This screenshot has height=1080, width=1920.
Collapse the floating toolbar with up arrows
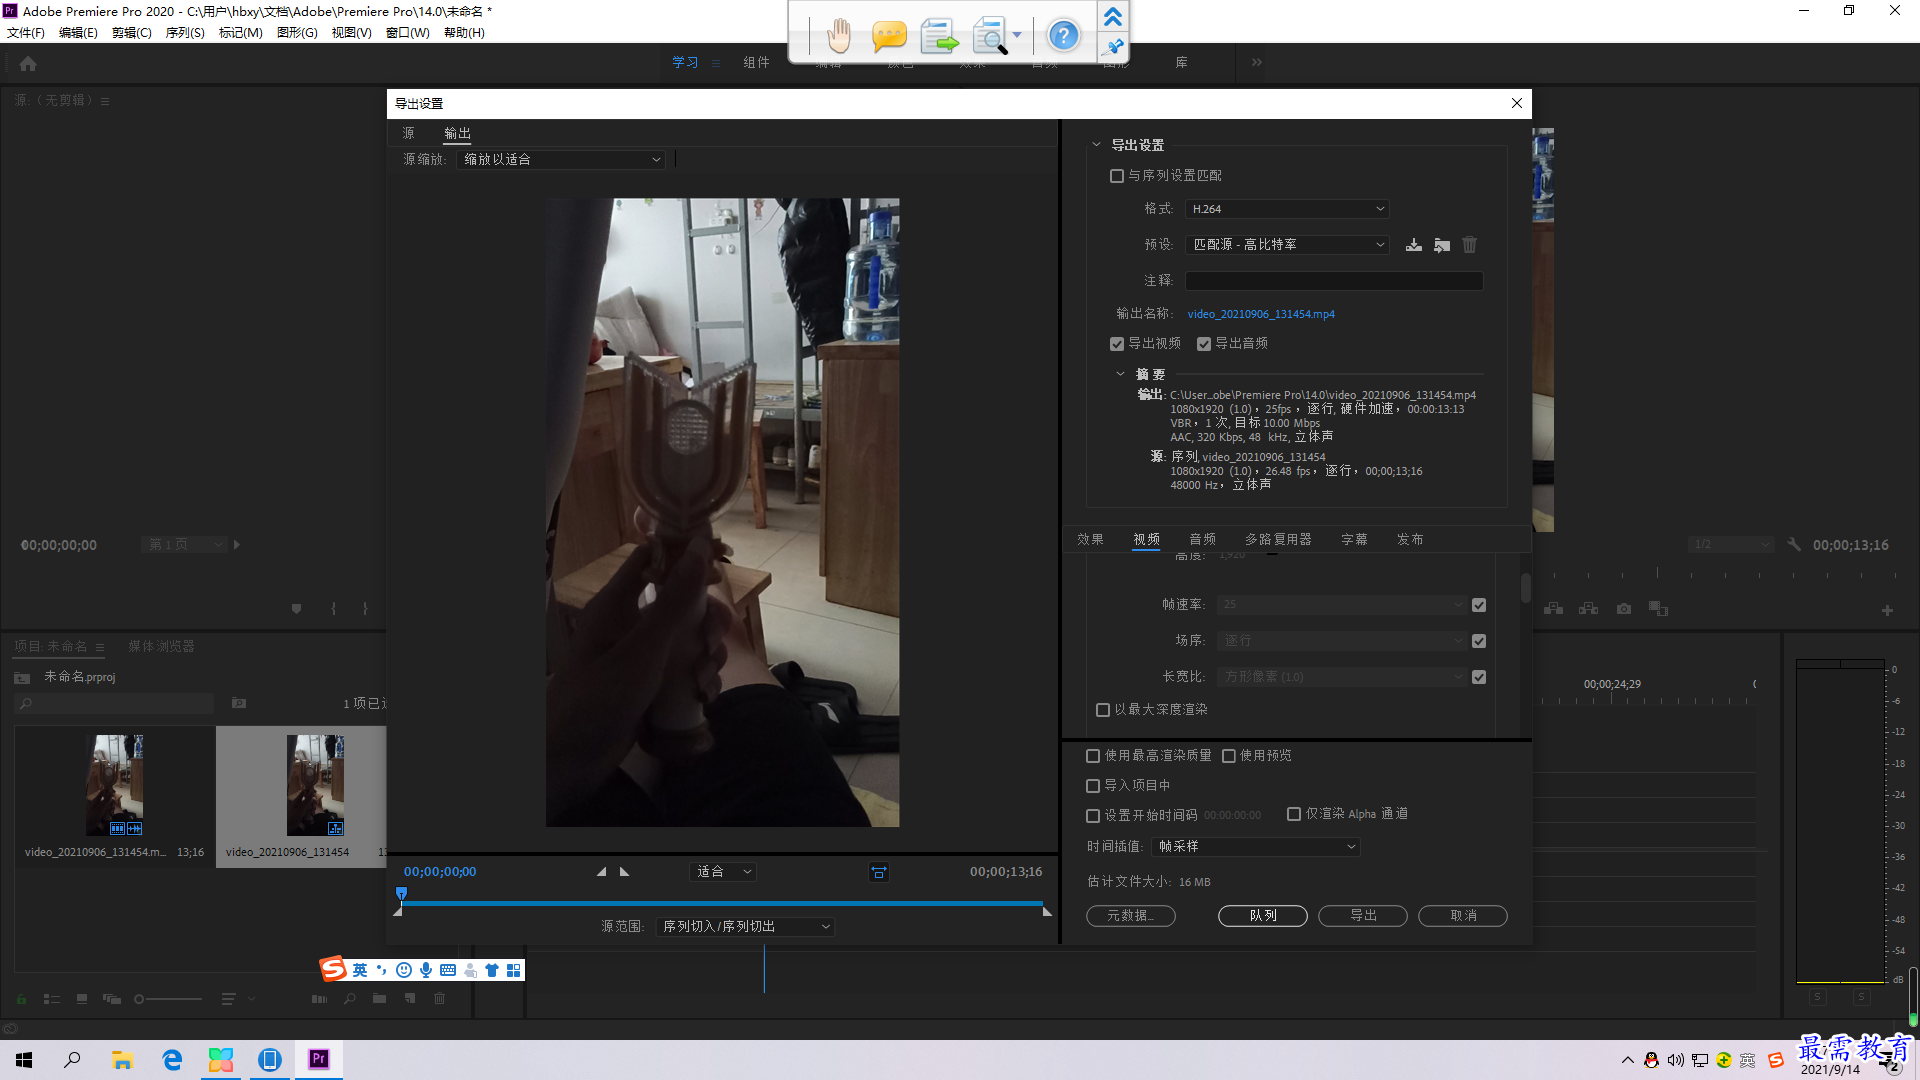tap(1113, 16)
